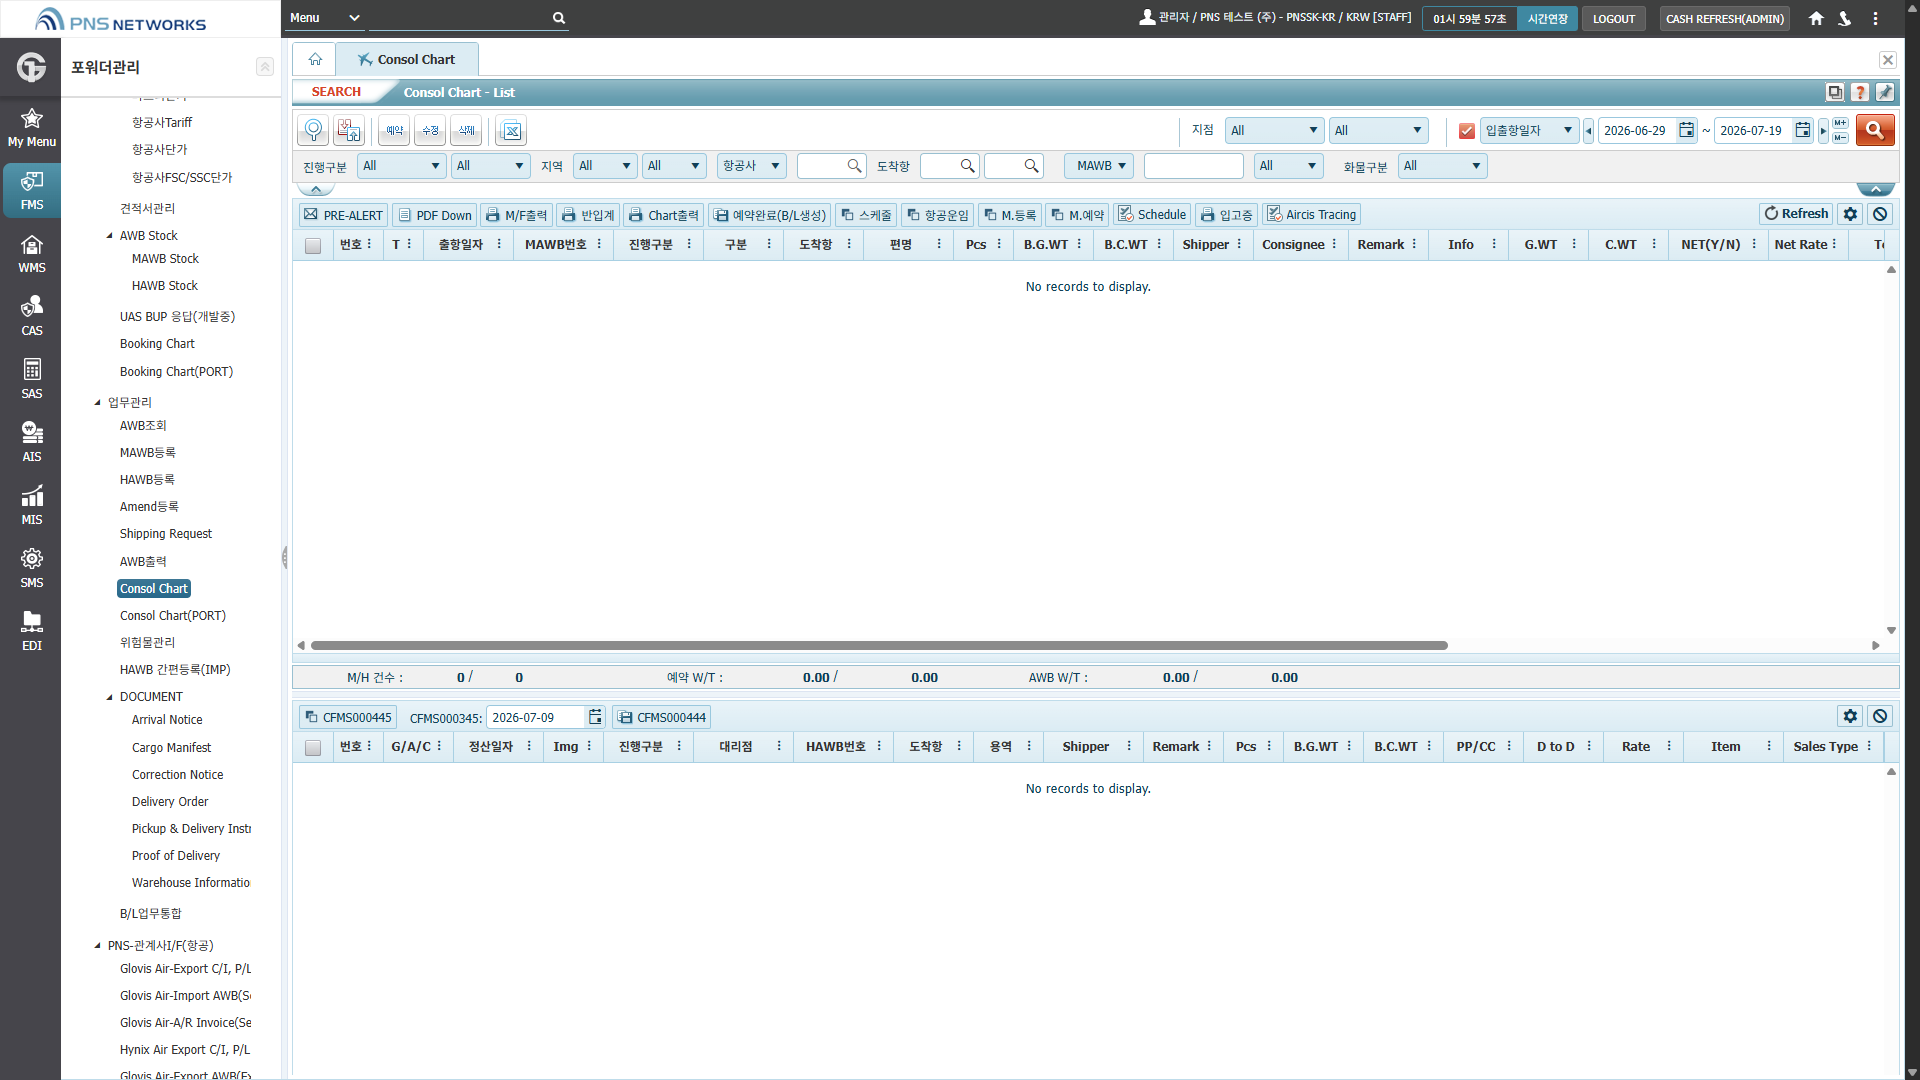The height and width of the screenshot is (1080, 1920).
Task: Click the grid settings gear next to Refresh
Action: point(1850,214)
